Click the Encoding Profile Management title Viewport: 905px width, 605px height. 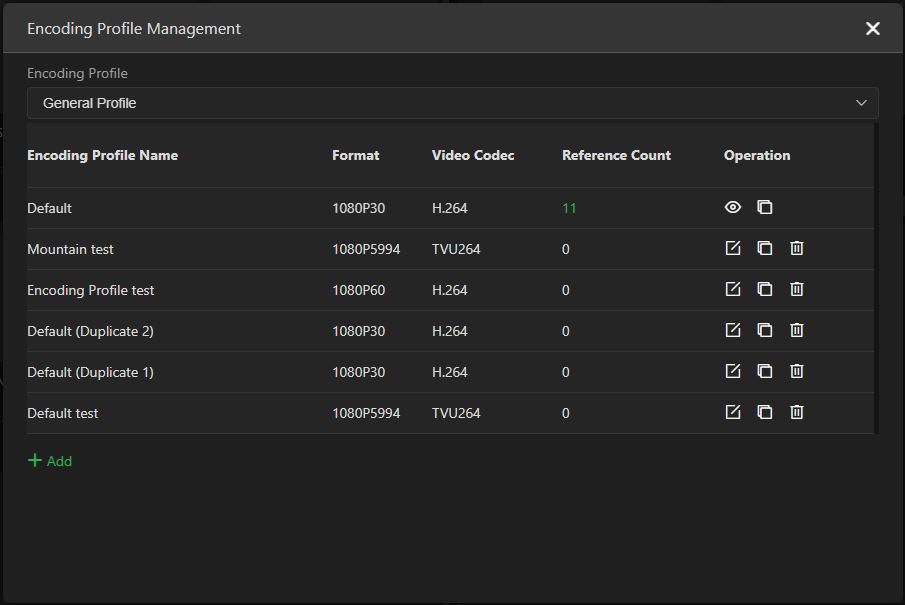coord(134,29)
